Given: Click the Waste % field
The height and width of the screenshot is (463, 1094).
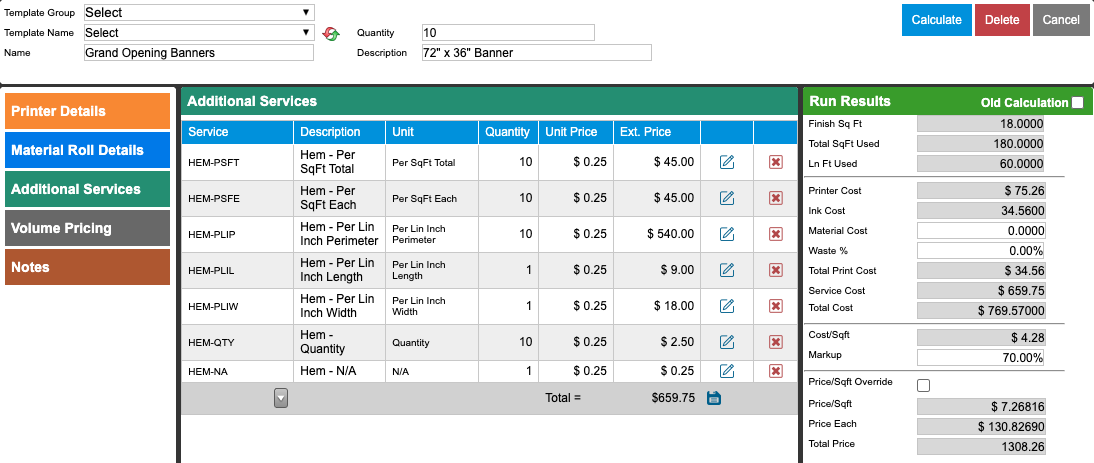Looking at the screenshot, I should point(981,250).
